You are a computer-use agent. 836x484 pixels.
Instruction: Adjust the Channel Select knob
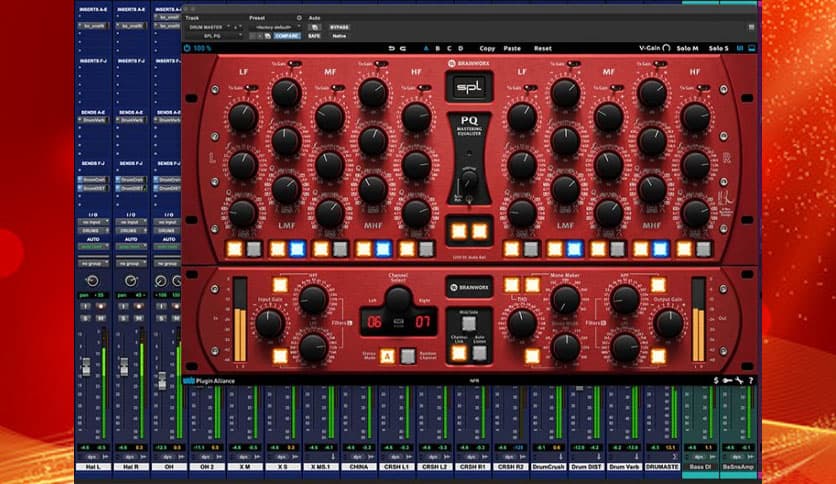pyautogui.click(x=398, y=299)
